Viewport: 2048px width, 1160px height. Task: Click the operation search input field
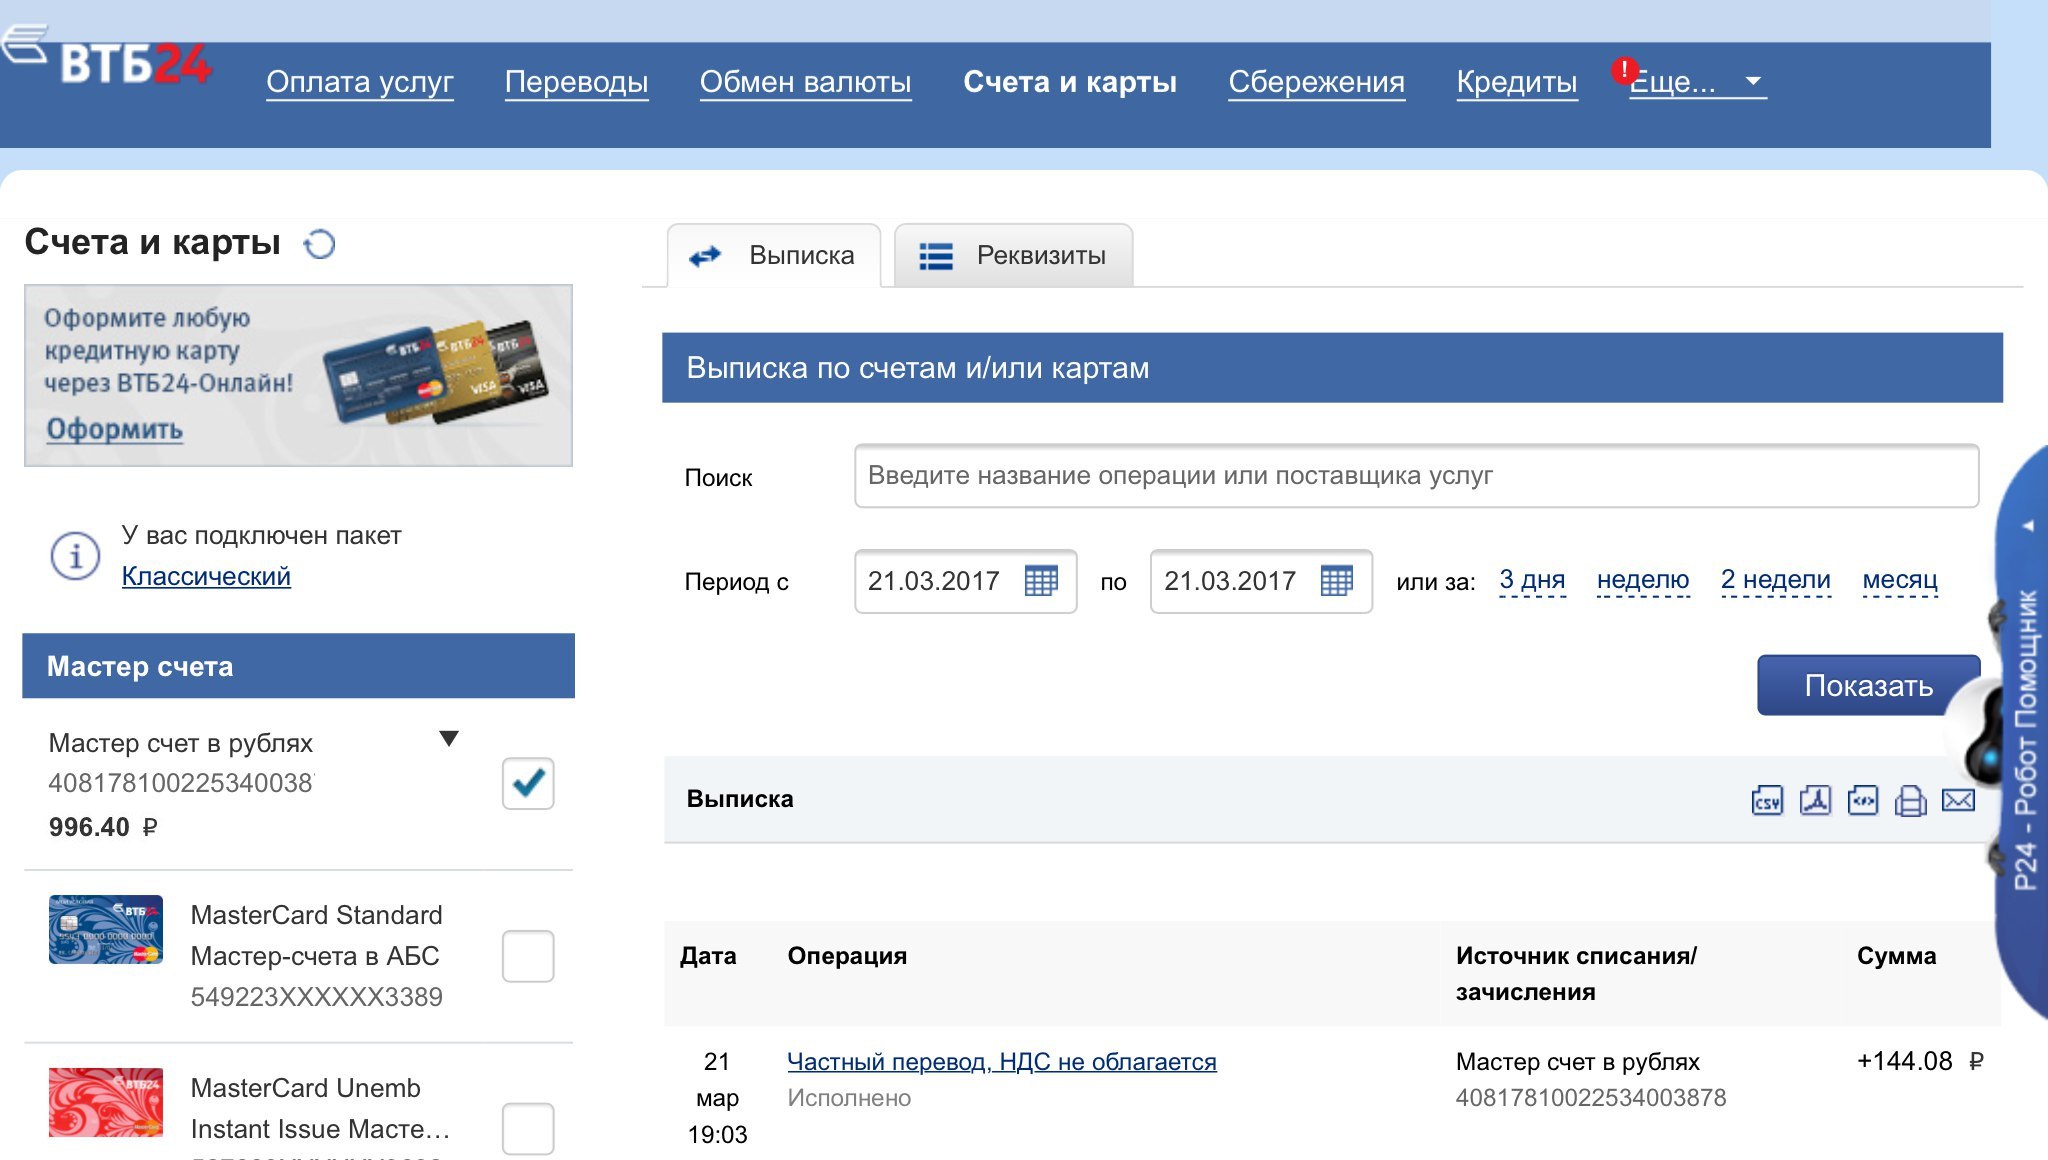click(x=1416, y=476)
